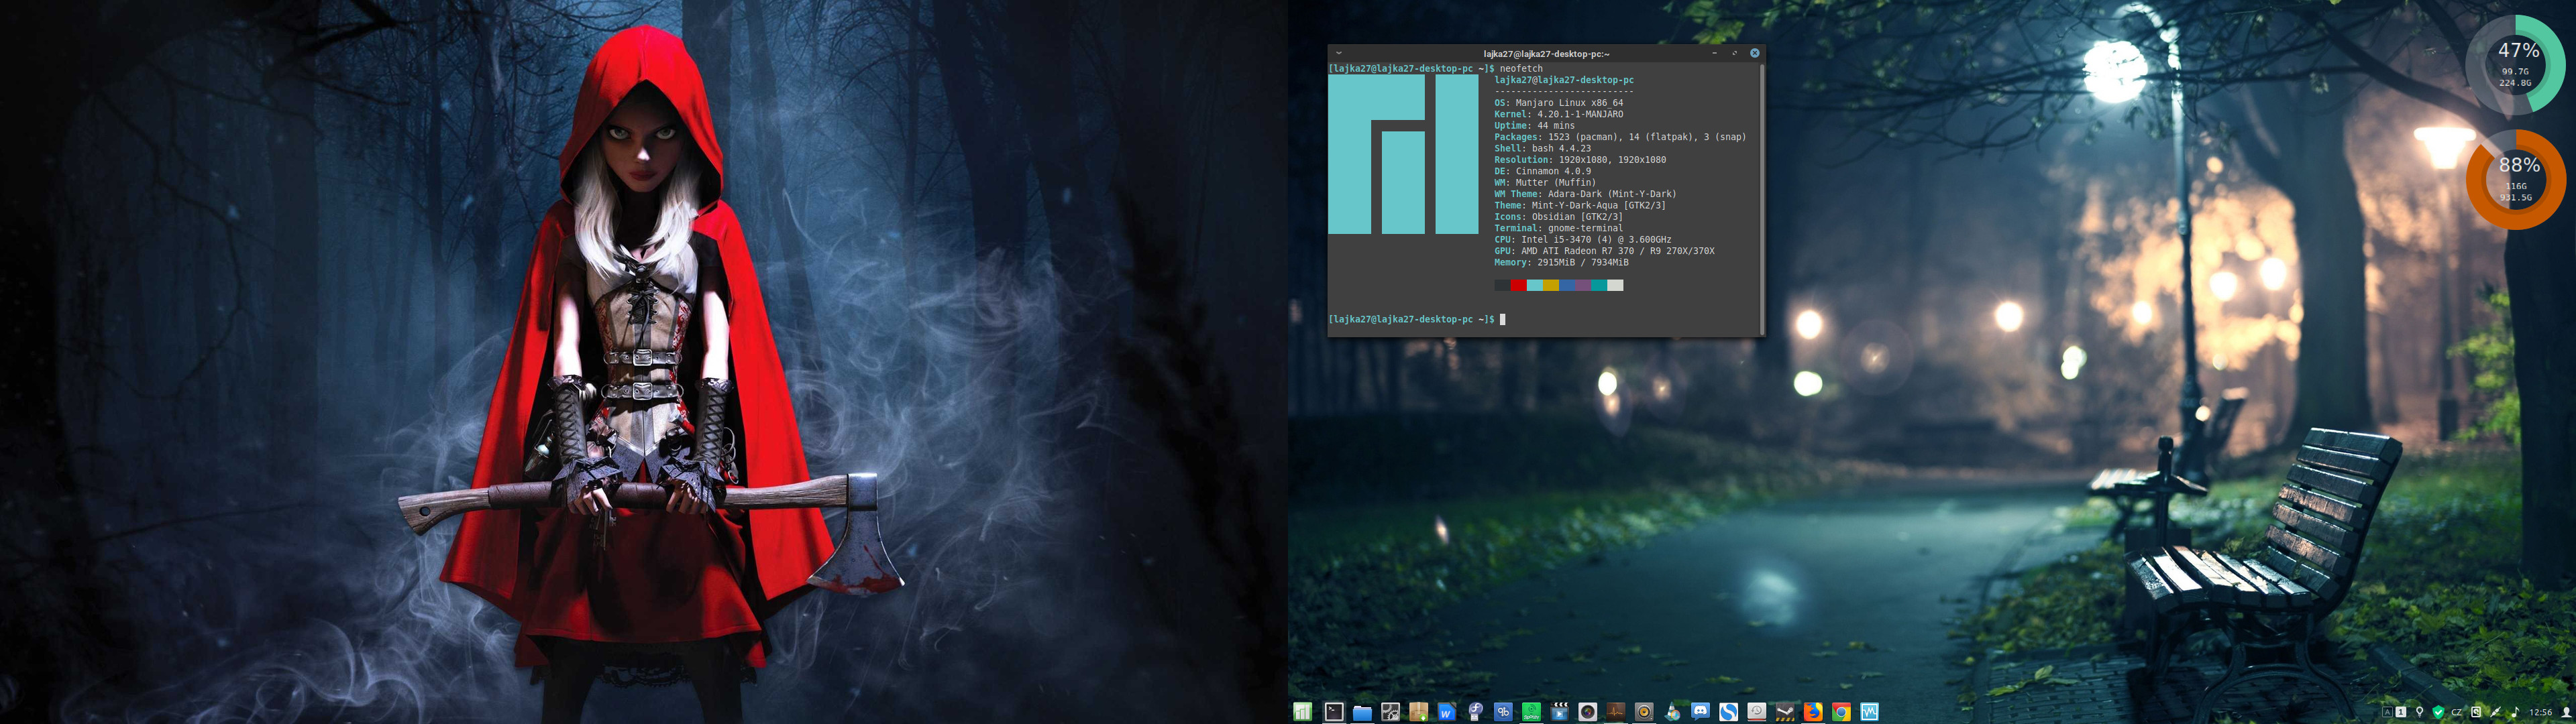Click the 'WM: Mutter (Muffin)' line
The width and height of the screenshot is (2576, 724).
coord(1545,183)
